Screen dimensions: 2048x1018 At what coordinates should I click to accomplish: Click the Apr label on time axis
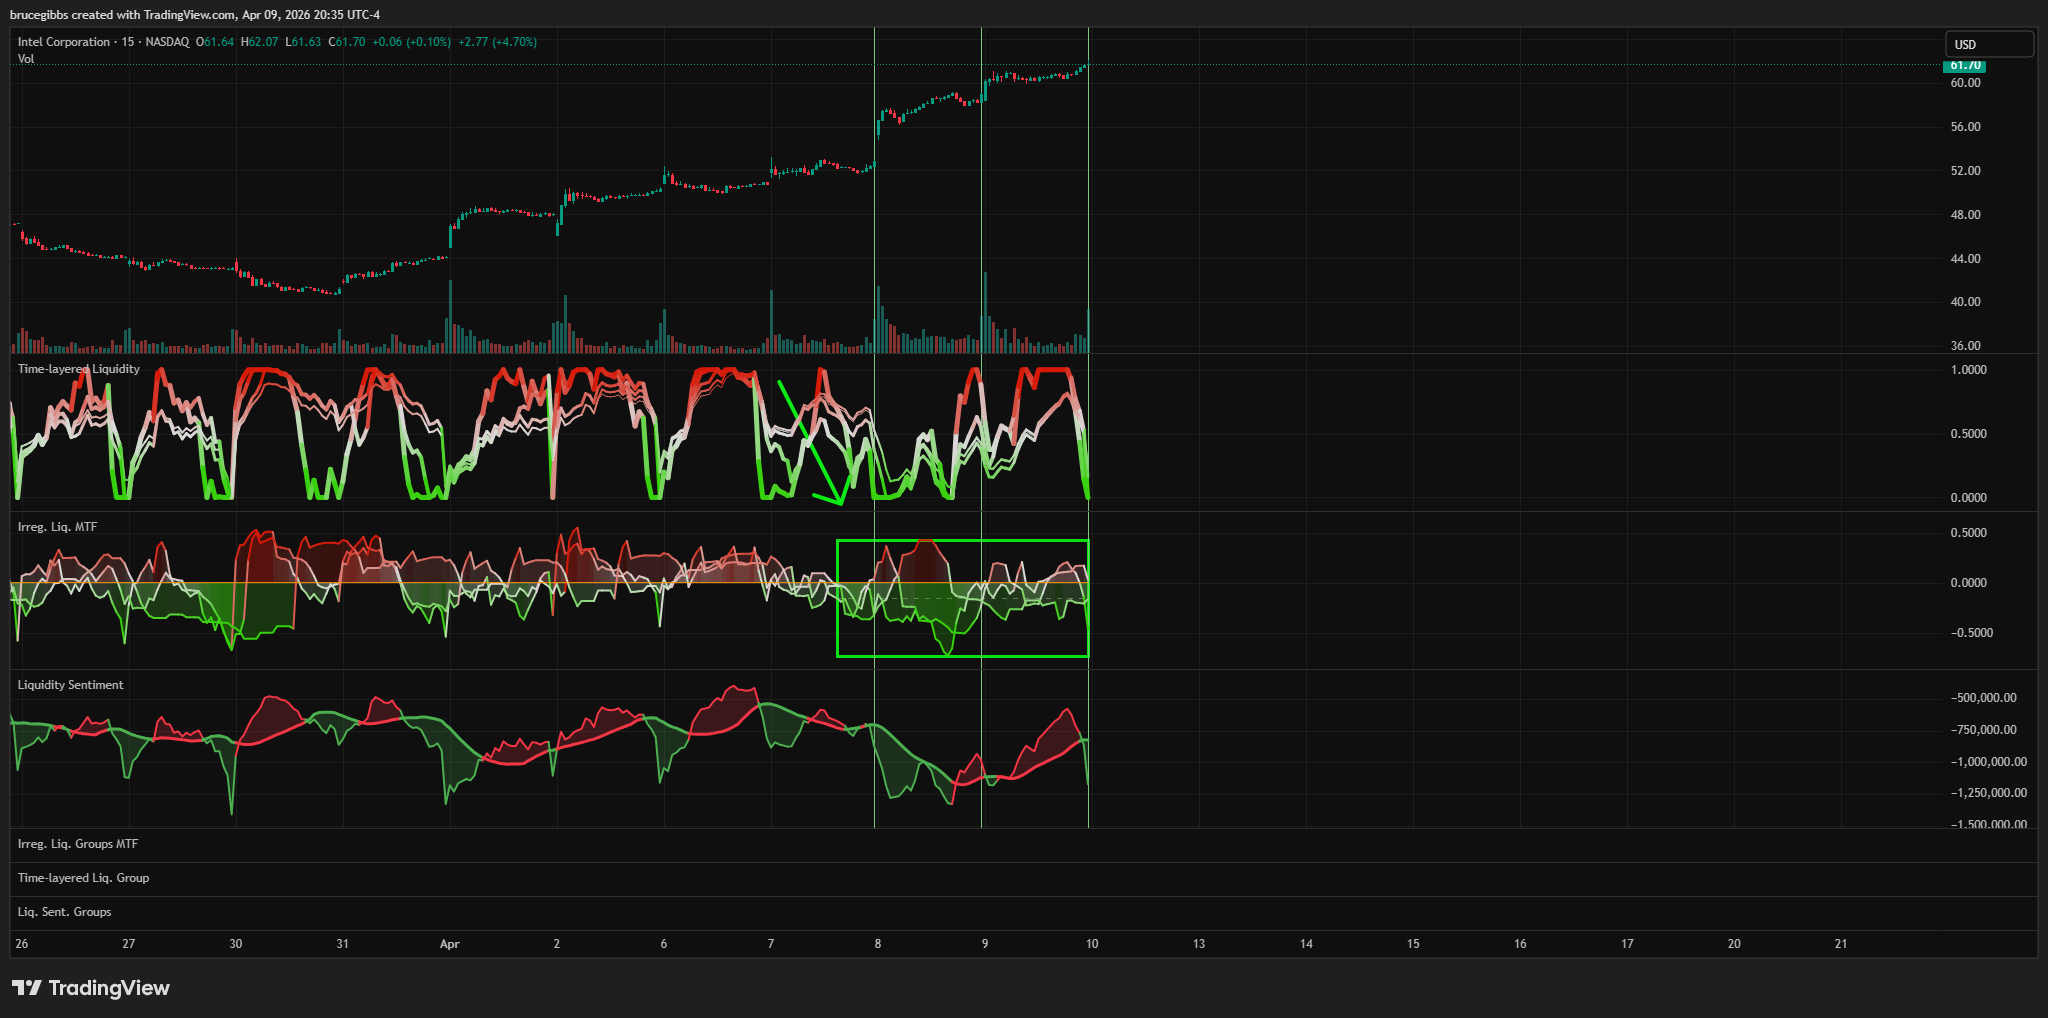point(450,944)
